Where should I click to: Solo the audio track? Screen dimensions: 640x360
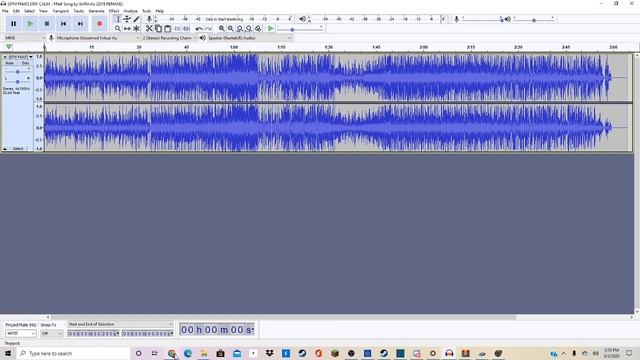[25, 63]
